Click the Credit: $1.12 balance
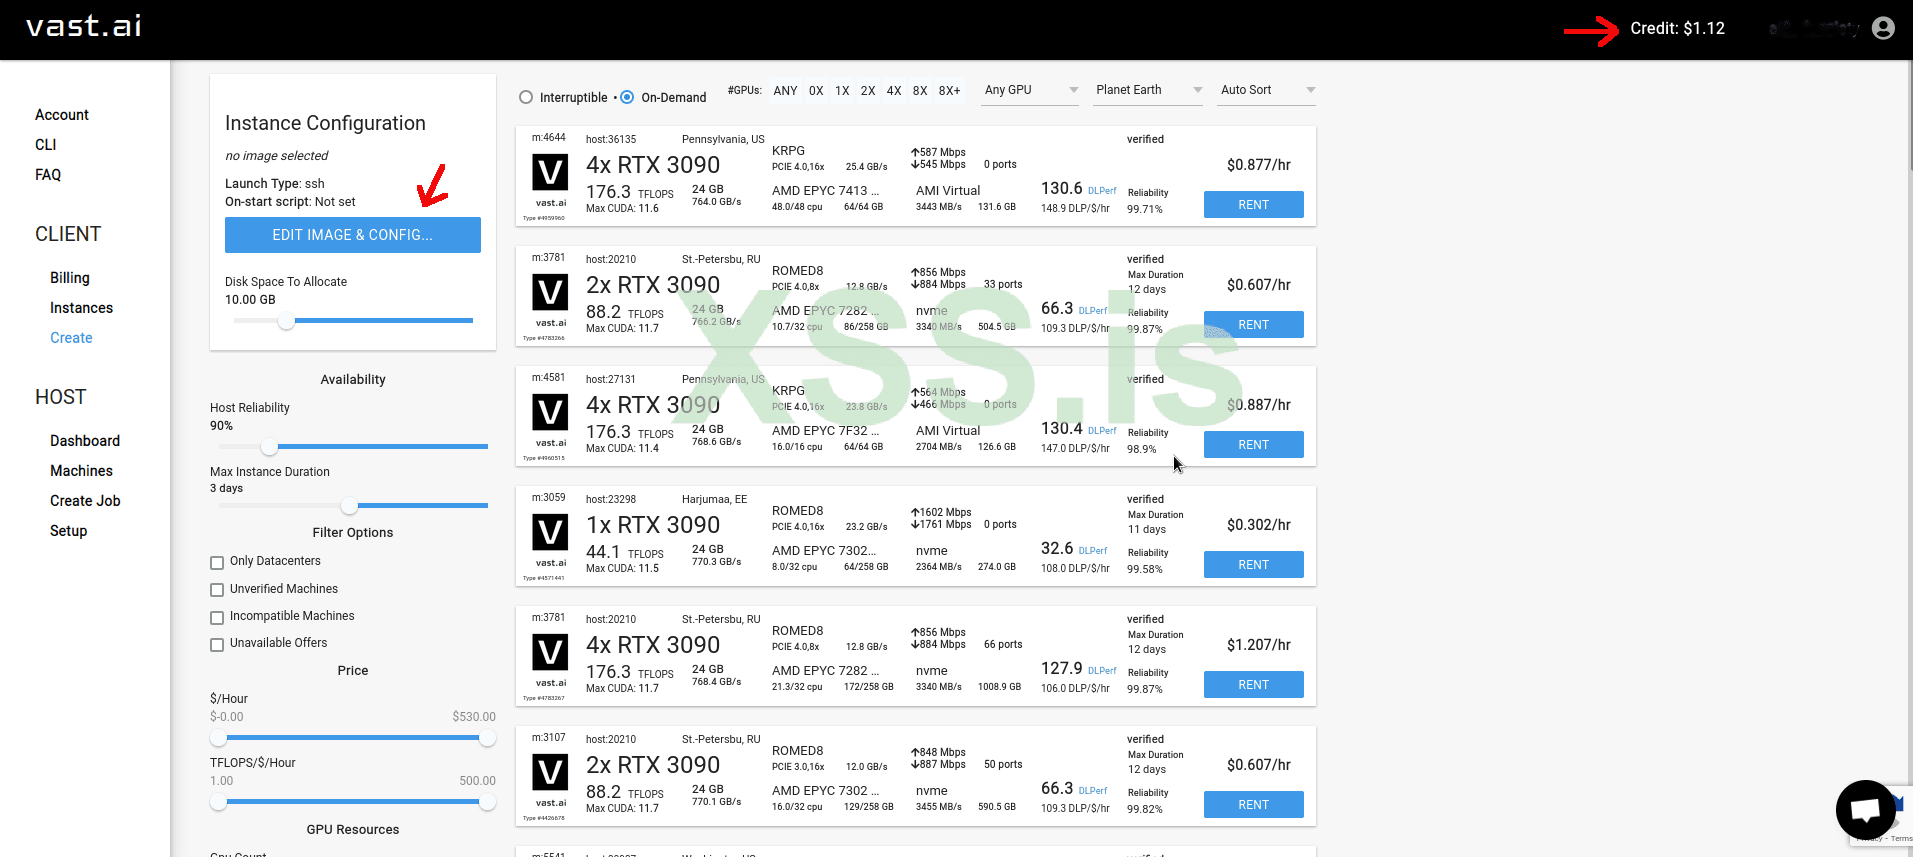This screenshot has width=1913, height=857. tap(1677, 28)
